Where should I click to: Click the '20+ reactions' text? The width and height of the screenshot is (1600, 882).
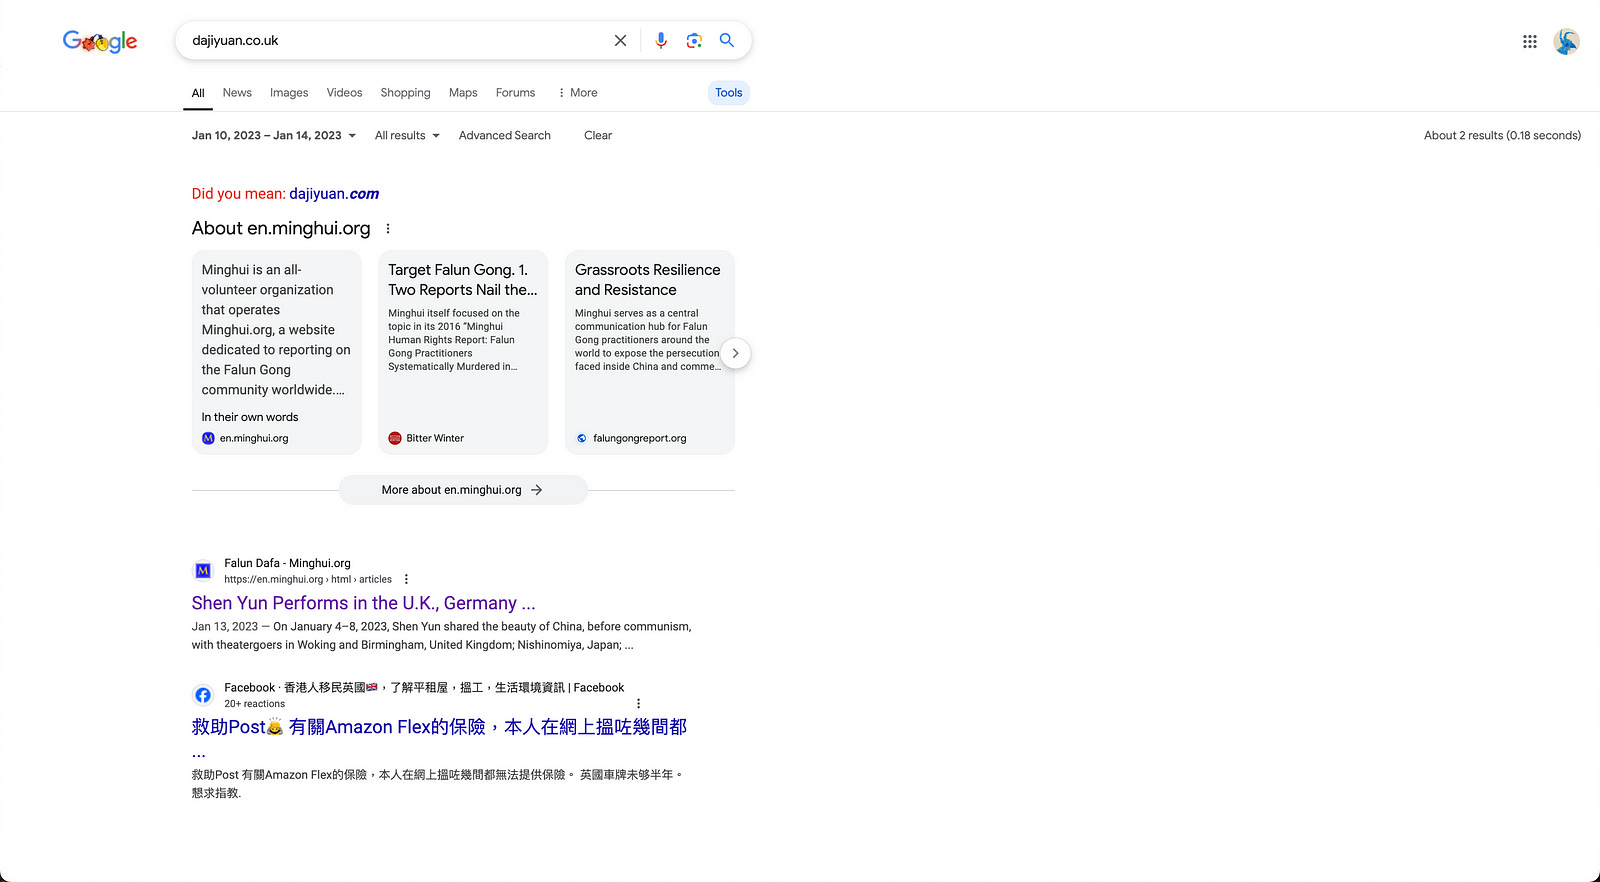pos(254,704)
